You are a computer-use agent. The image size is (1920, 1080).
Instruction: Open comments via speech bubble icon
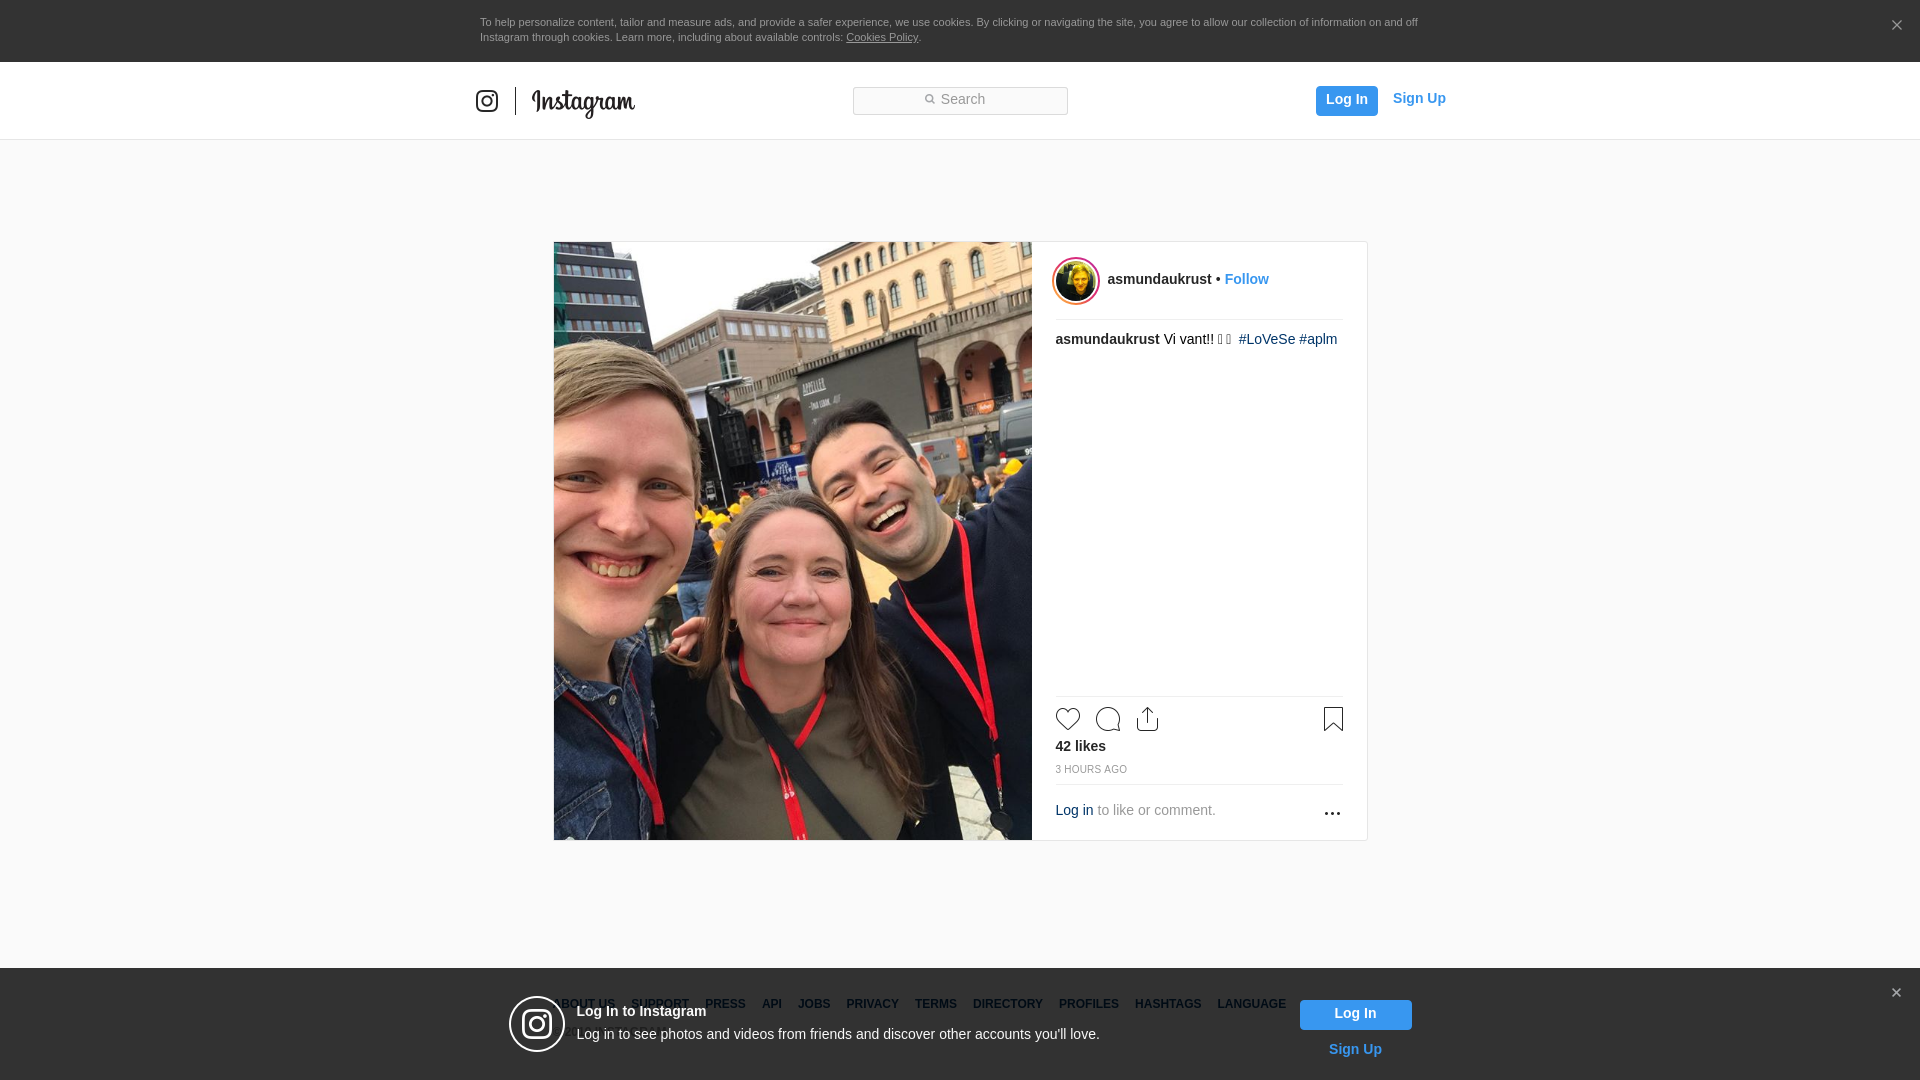[x=1107, y=719]
